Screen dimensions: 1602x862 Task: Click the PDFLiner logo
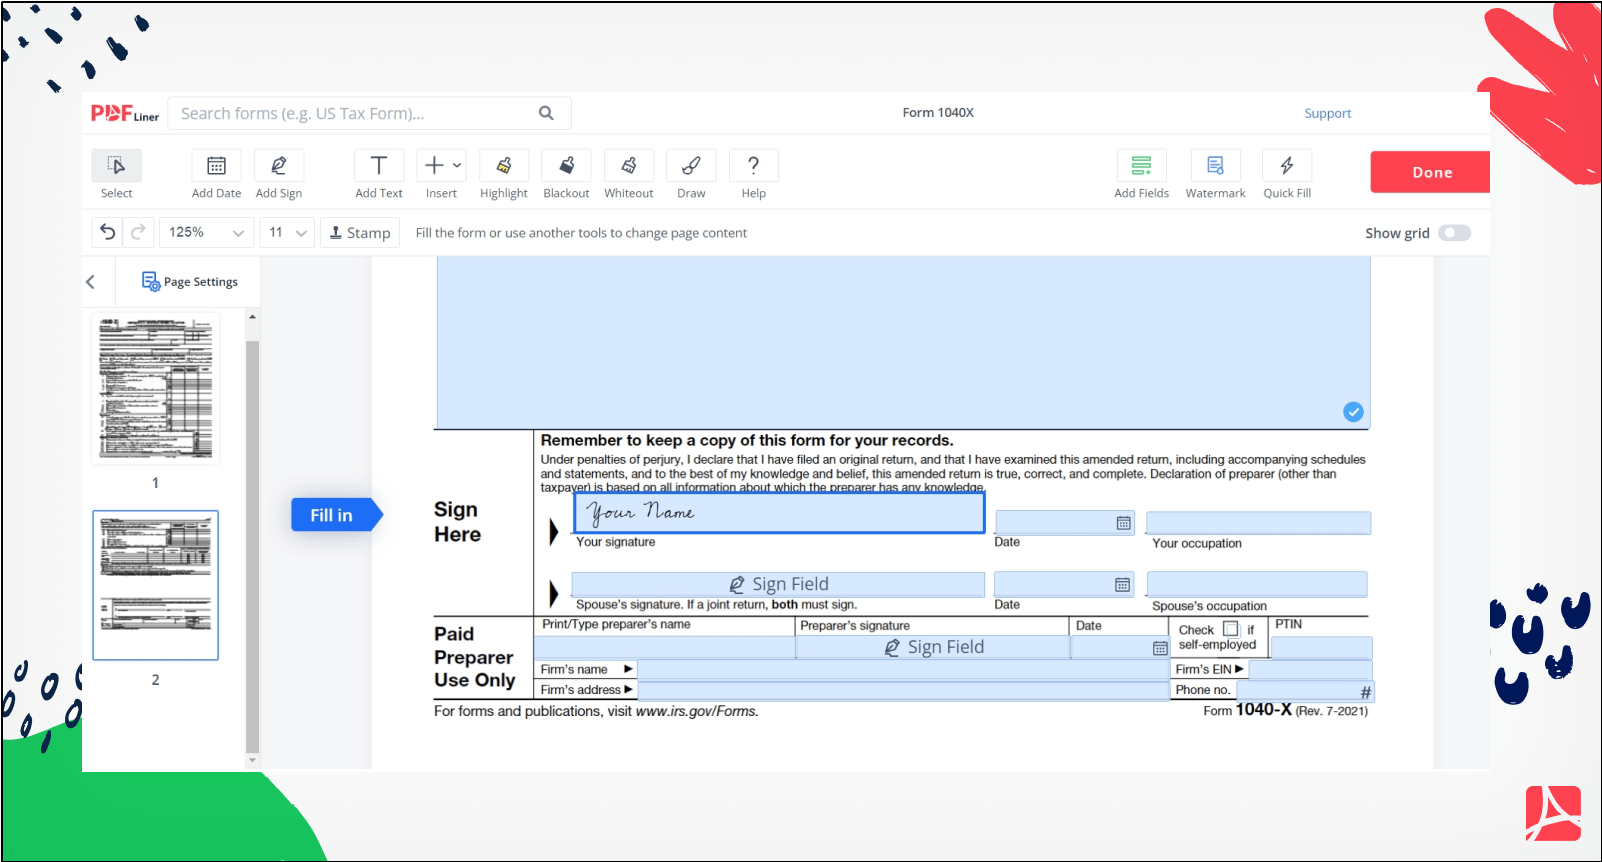point(125,113)
